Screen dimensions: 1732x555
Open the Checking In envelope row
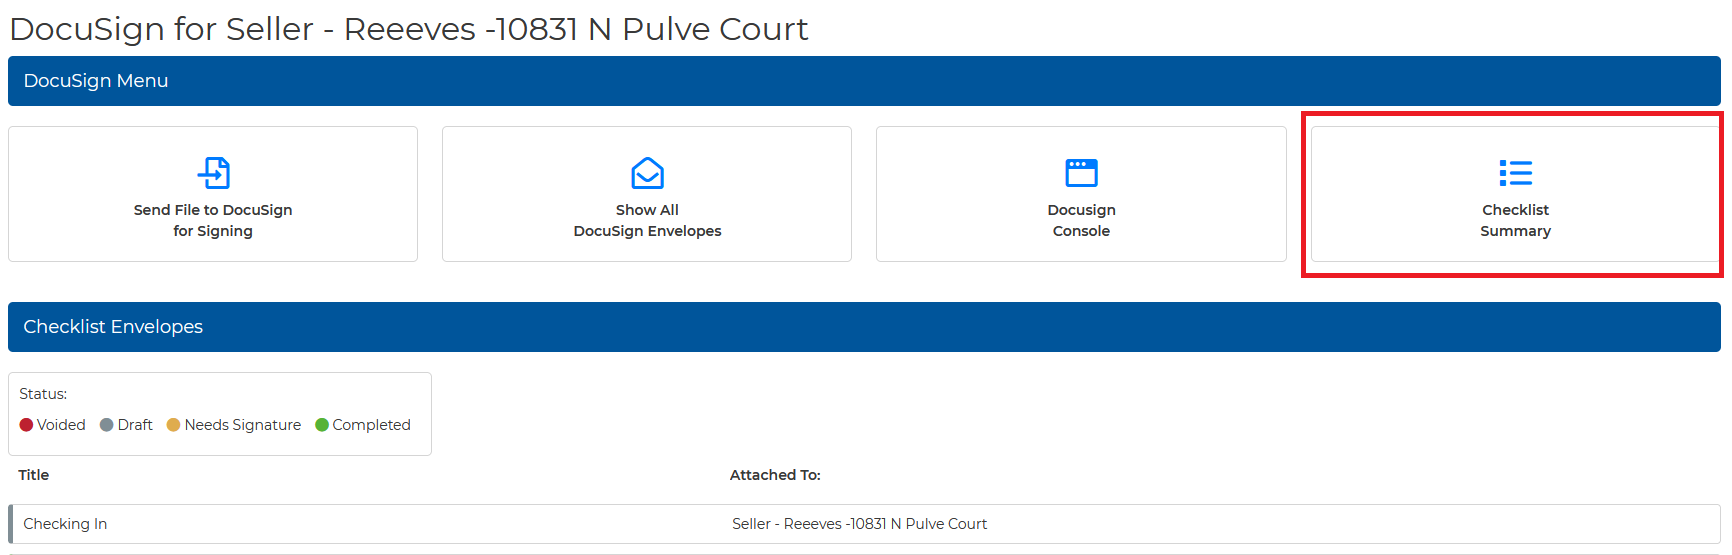(x=864, y=524)
